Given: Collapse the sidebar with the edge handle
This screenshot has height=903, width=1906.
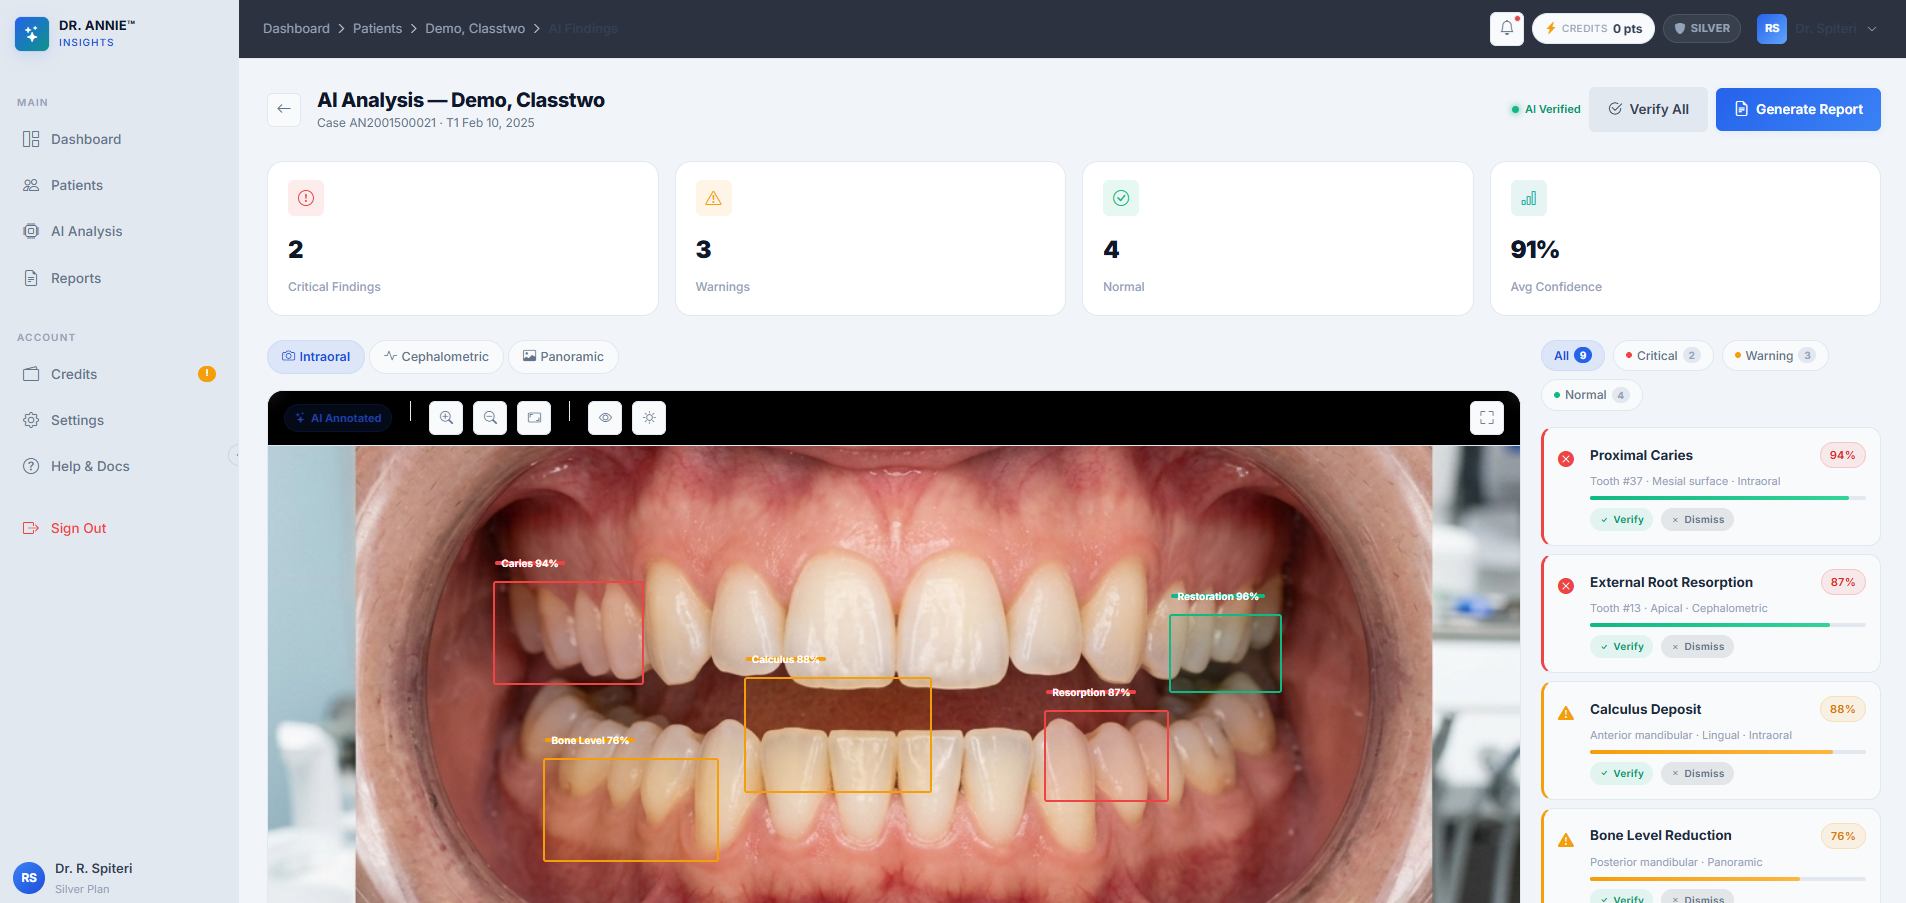Looking at the screenshot, I should click(x=235, y=455).
